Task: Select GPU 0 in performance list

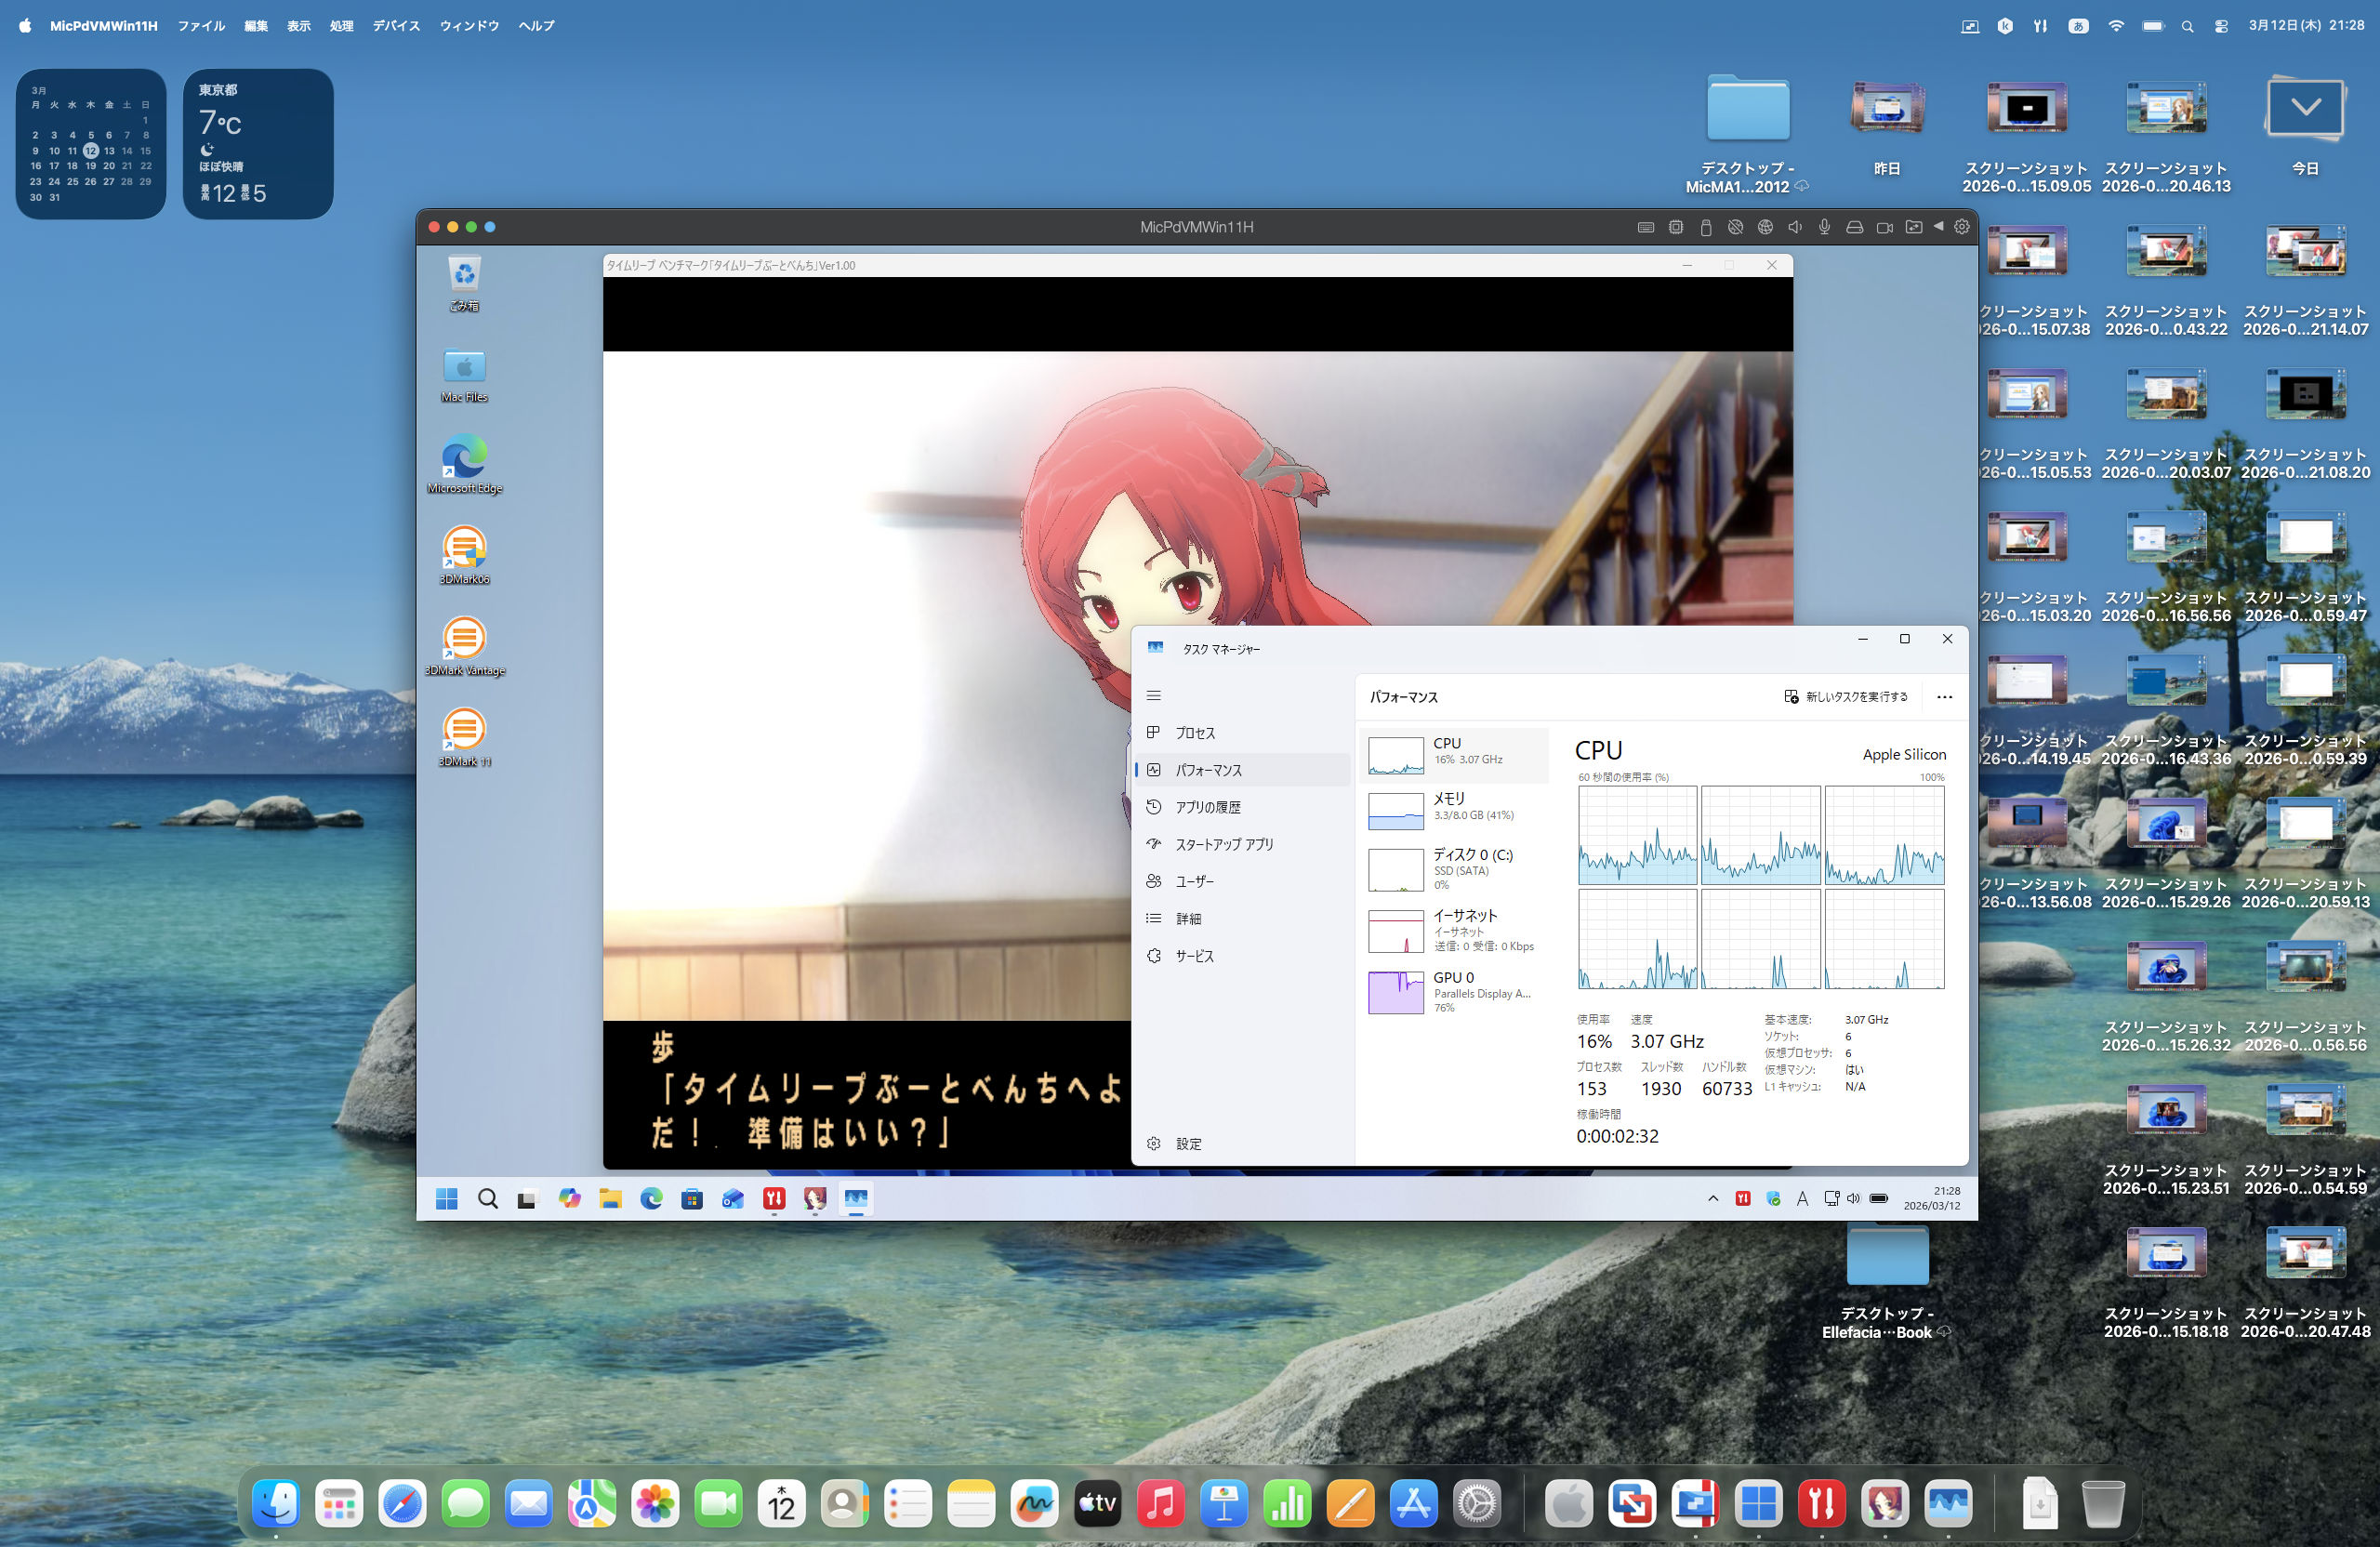Action: pyautogui.click(x=1456, y=991)
